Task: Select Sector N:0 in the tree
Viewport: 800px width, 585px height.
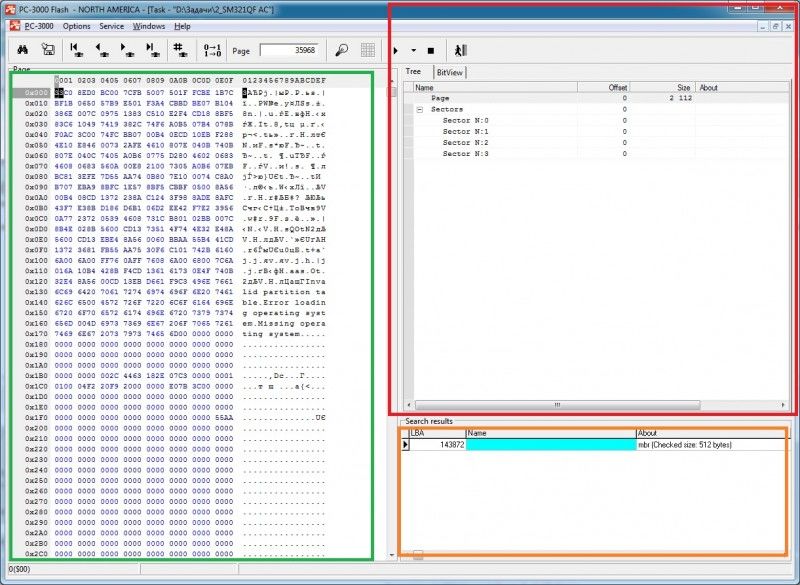Action: pyautogui.click(x=465, y=120)
